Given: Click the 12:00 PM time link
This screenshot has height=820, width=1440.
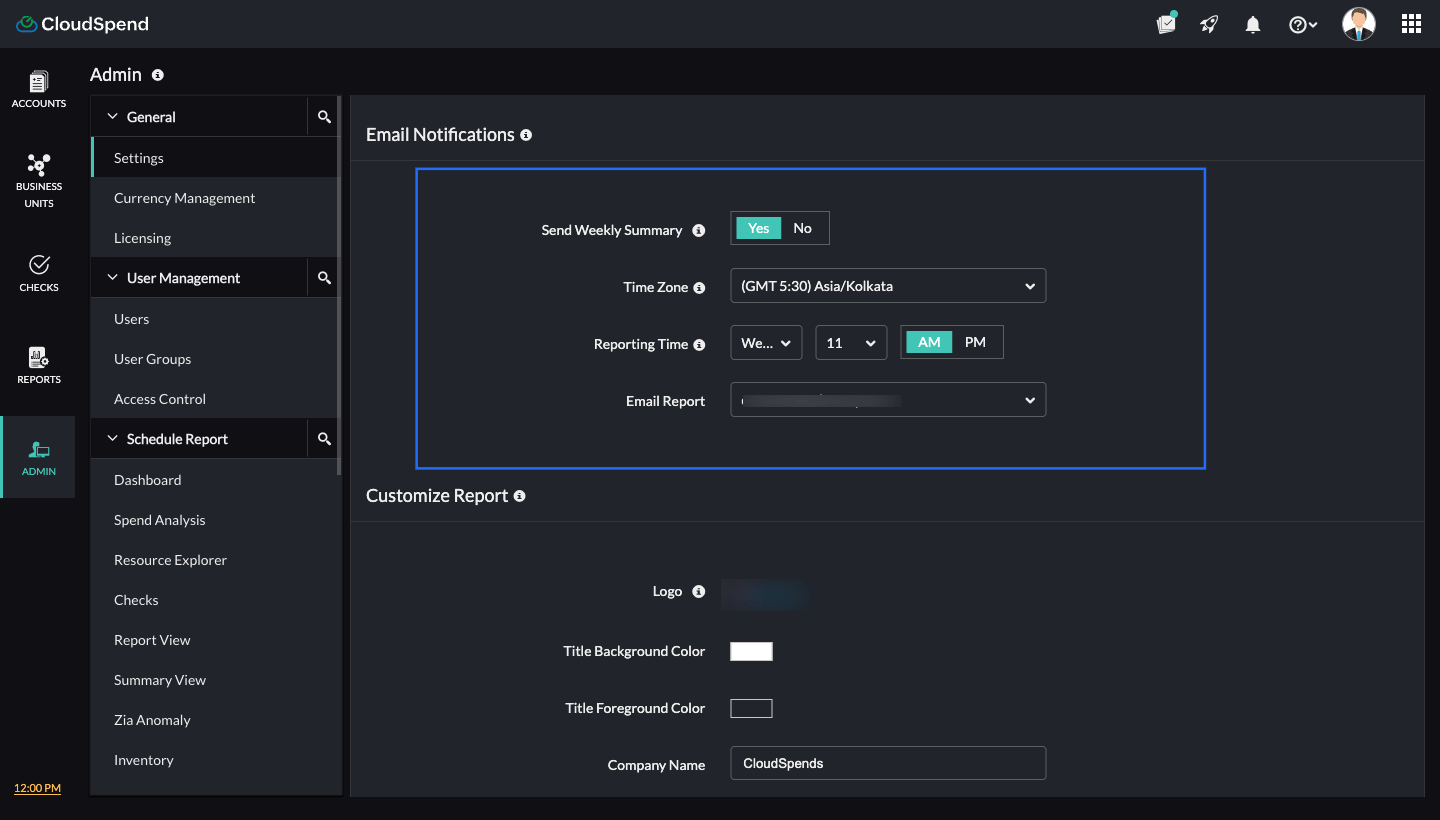Looking at the screenshot, I should 37,788.
